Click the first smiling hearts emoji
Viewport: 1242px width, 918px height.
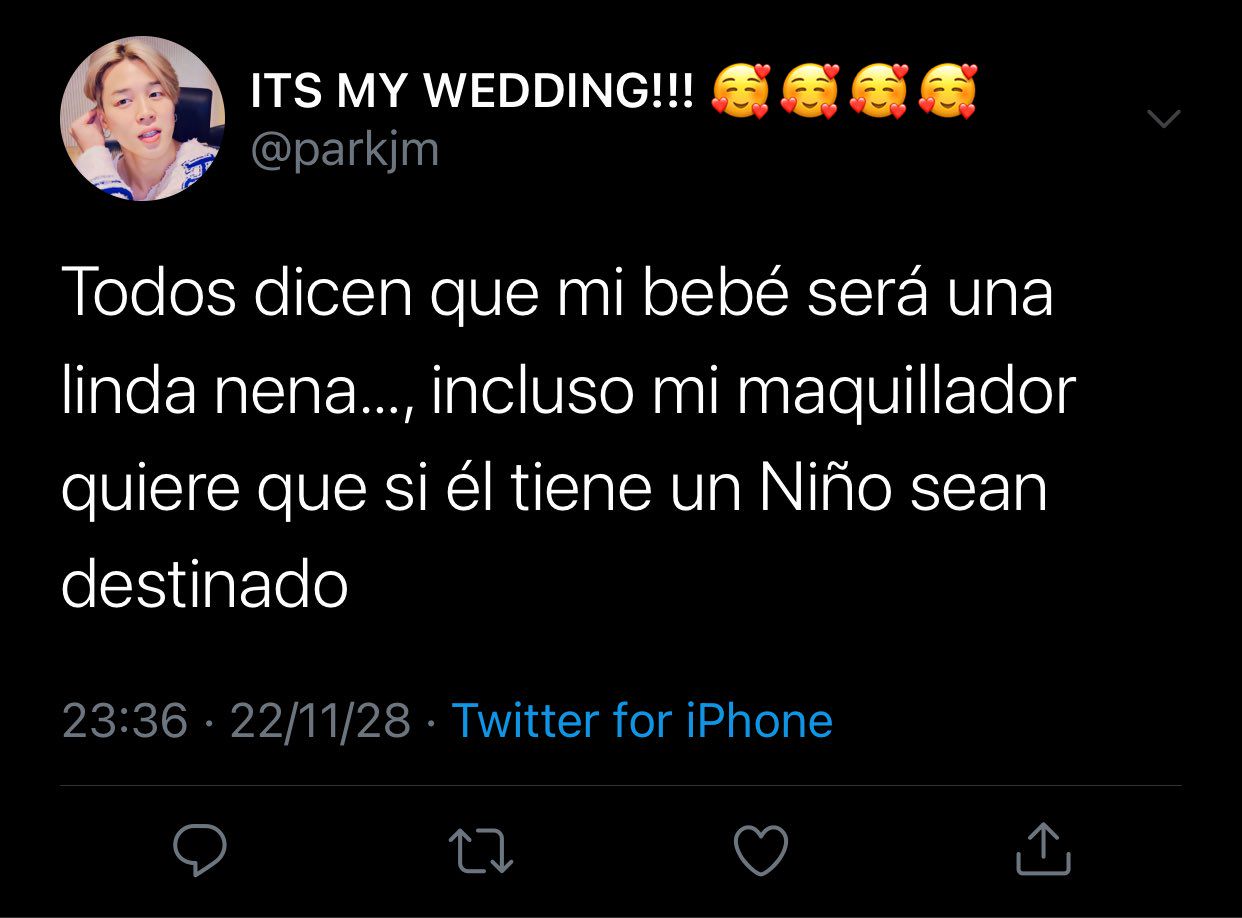point(741,92)
